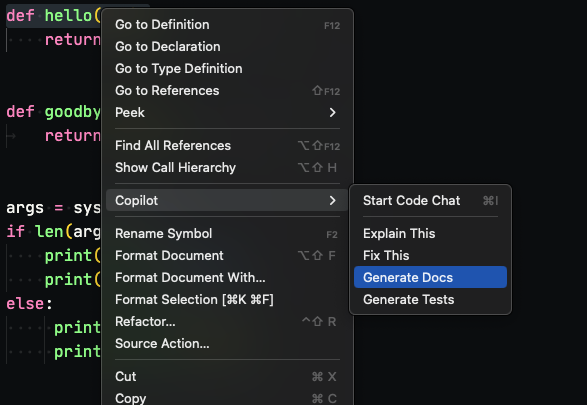Open the Refactor... menu item

[x=227, y=322]
